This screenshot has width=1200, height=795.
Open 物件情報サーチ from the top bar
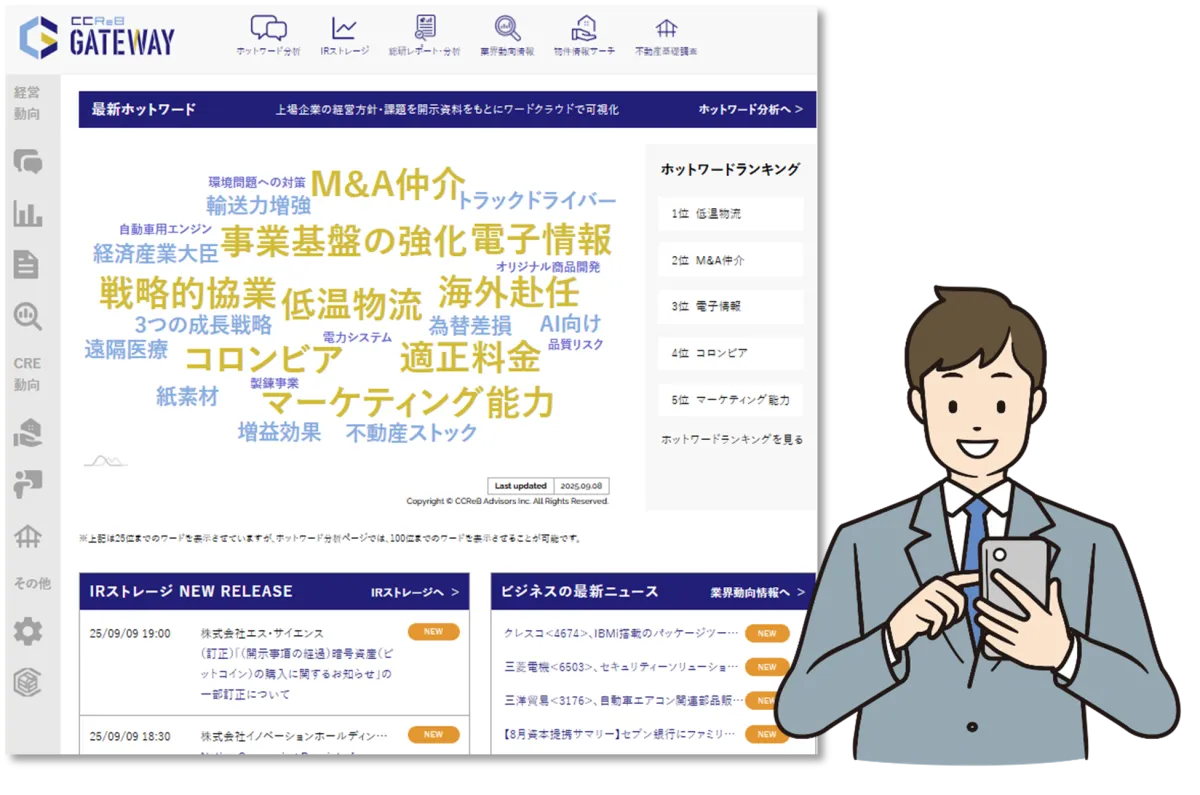coord(584,35)
